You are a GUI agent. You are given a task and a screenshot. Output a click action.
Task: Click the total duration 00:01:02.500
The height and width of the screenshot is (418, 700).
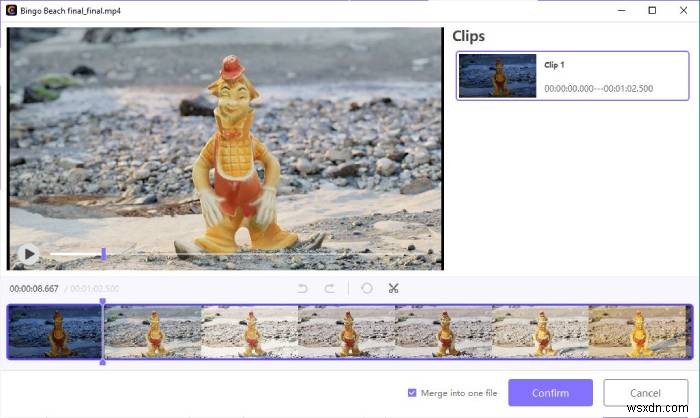click(x=95, y=289)
